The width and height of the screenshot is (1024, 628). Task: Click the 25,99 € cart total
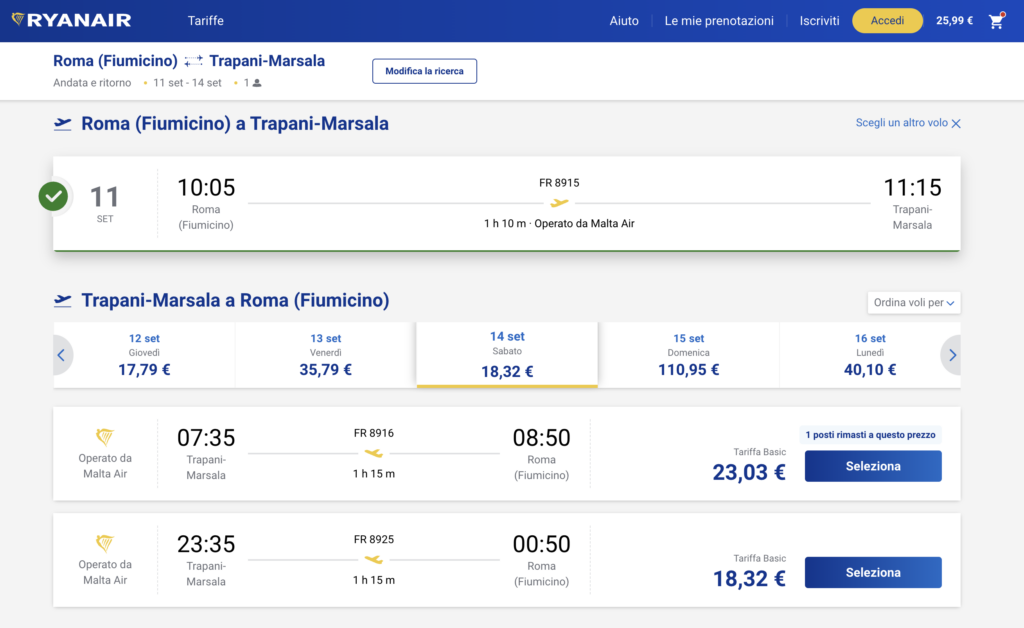click(954, 21)
